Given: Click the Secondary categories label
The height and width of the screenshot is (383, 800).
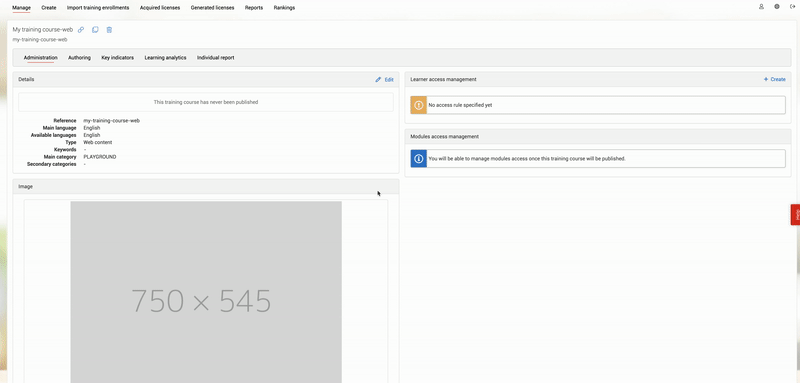Looking at the screenshot, I should (x=52, y=164).
